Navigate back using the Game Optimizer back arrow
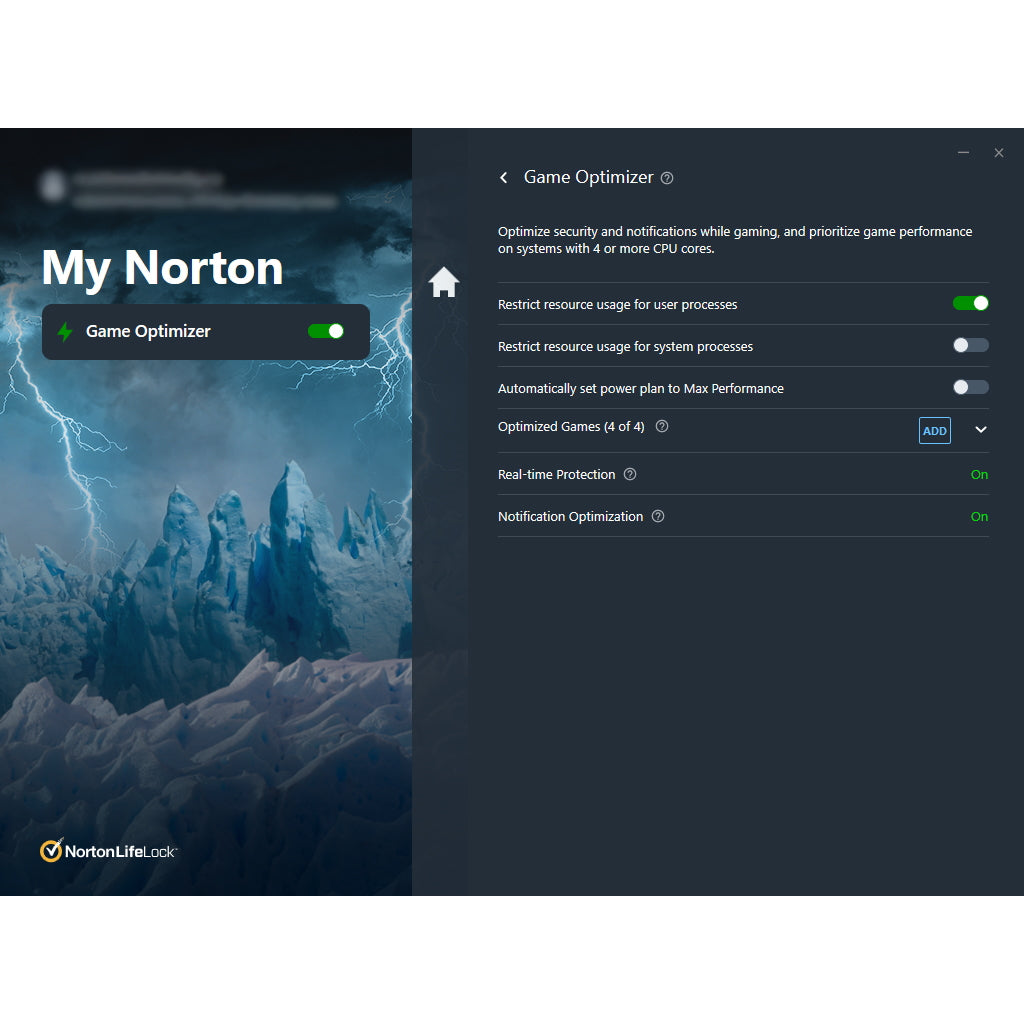 pyautogui.click(x=505, y=177)
